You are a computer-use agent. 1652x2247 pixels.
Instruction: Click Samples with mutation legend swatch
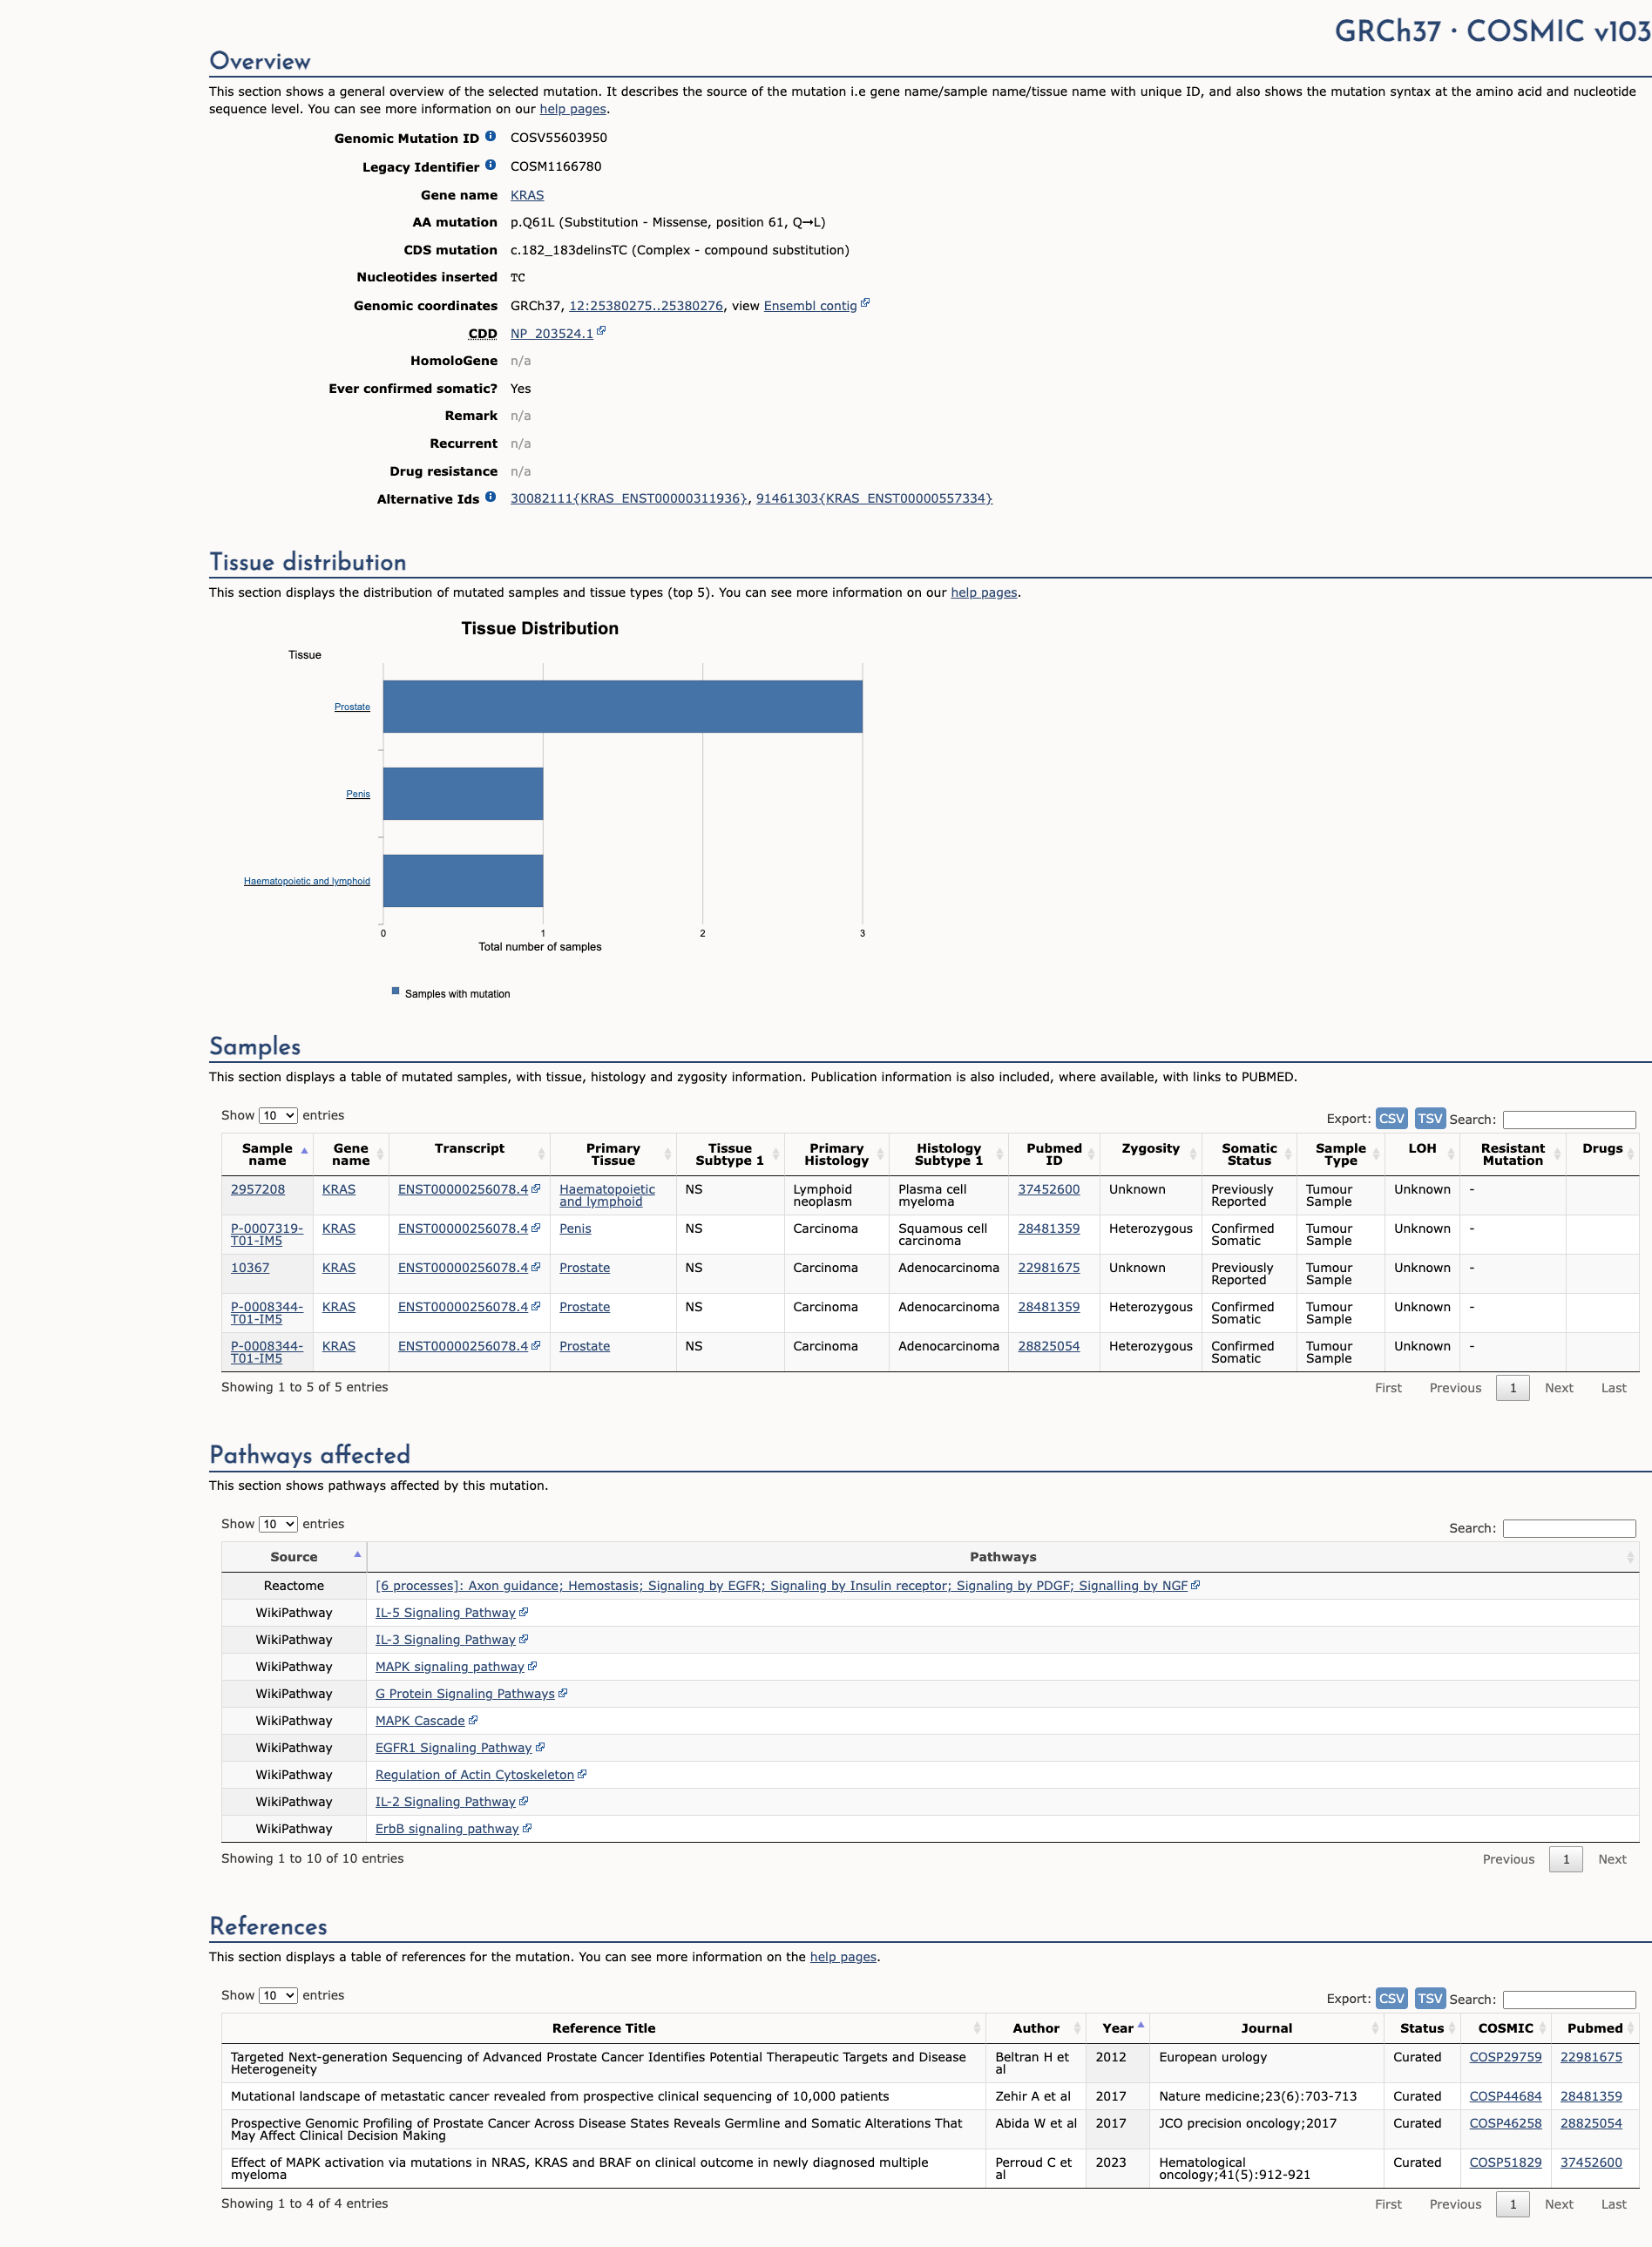(x=395, y=991)
